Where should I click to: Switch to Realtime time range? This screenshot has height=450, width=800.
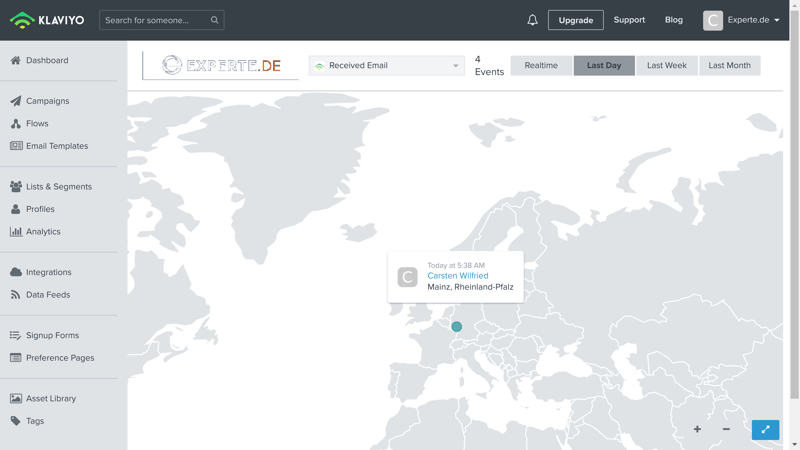[x=541, y=66]
